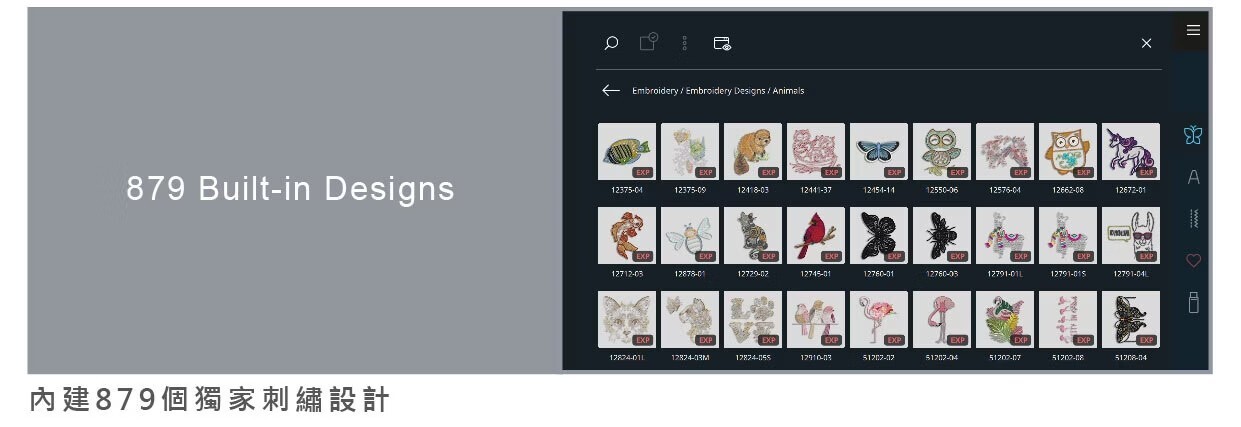
Task: Select the fonts letter A sidebar icon
Action: pos(1193,177)
